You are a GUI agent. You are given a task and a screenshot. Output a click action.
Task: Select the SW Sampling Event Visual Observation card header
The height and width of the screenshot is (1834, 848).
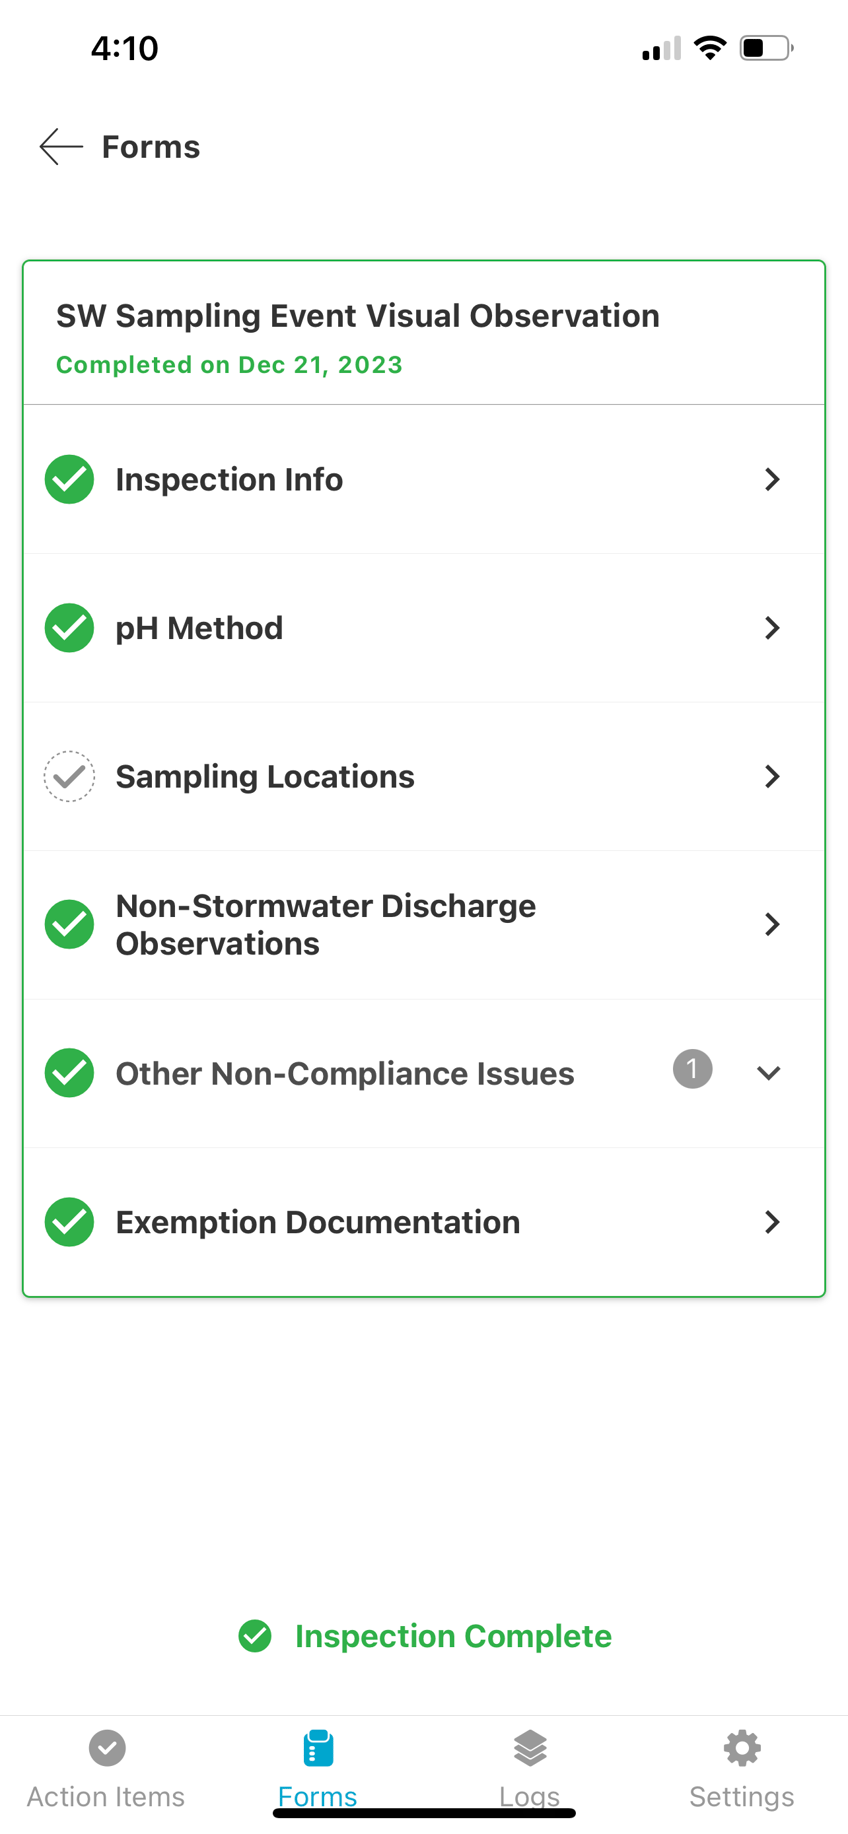click(x=357, y=315)
